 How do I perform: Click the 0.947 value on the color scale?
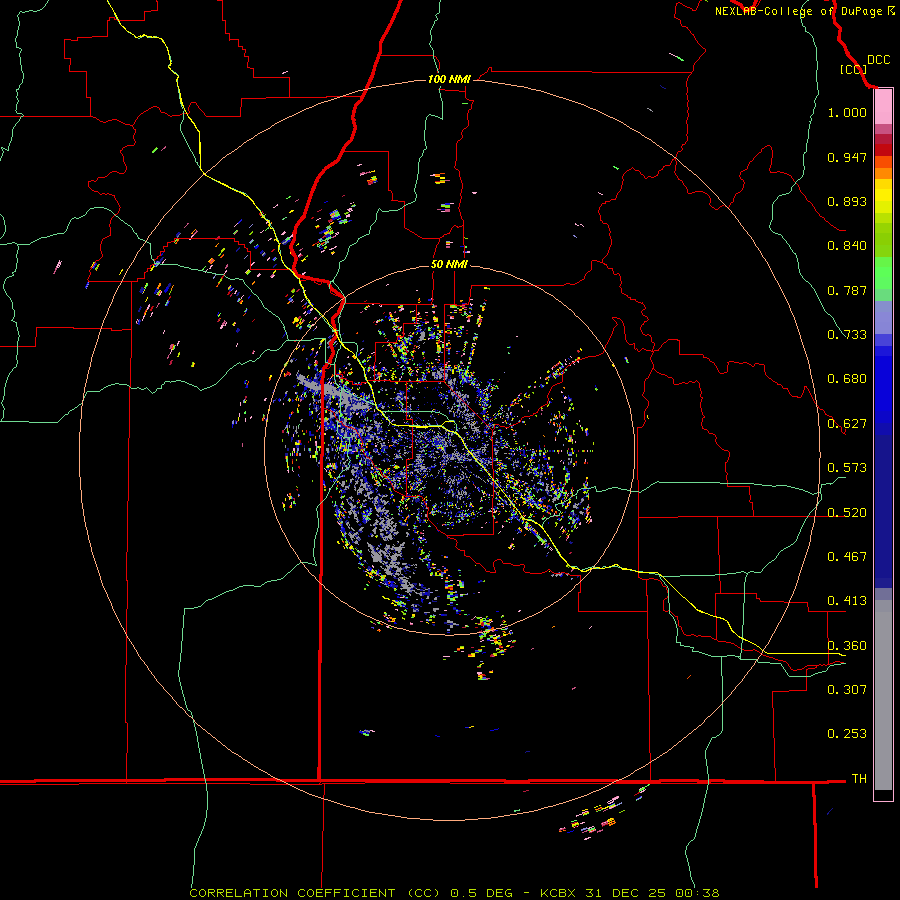(x=847, y=157)
